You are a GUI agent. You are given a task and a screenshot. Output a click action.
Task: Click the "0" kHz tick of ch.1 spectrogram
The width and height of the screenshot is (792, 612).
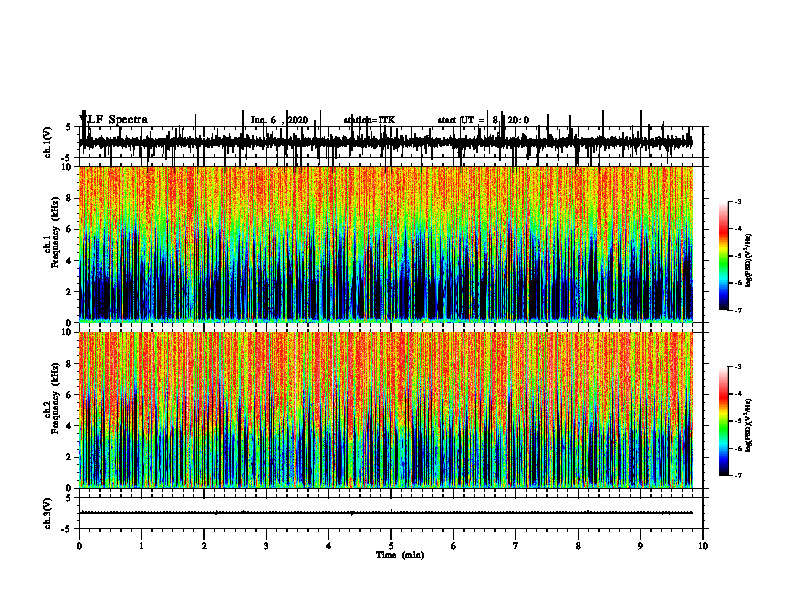click(x=70, y=323)
